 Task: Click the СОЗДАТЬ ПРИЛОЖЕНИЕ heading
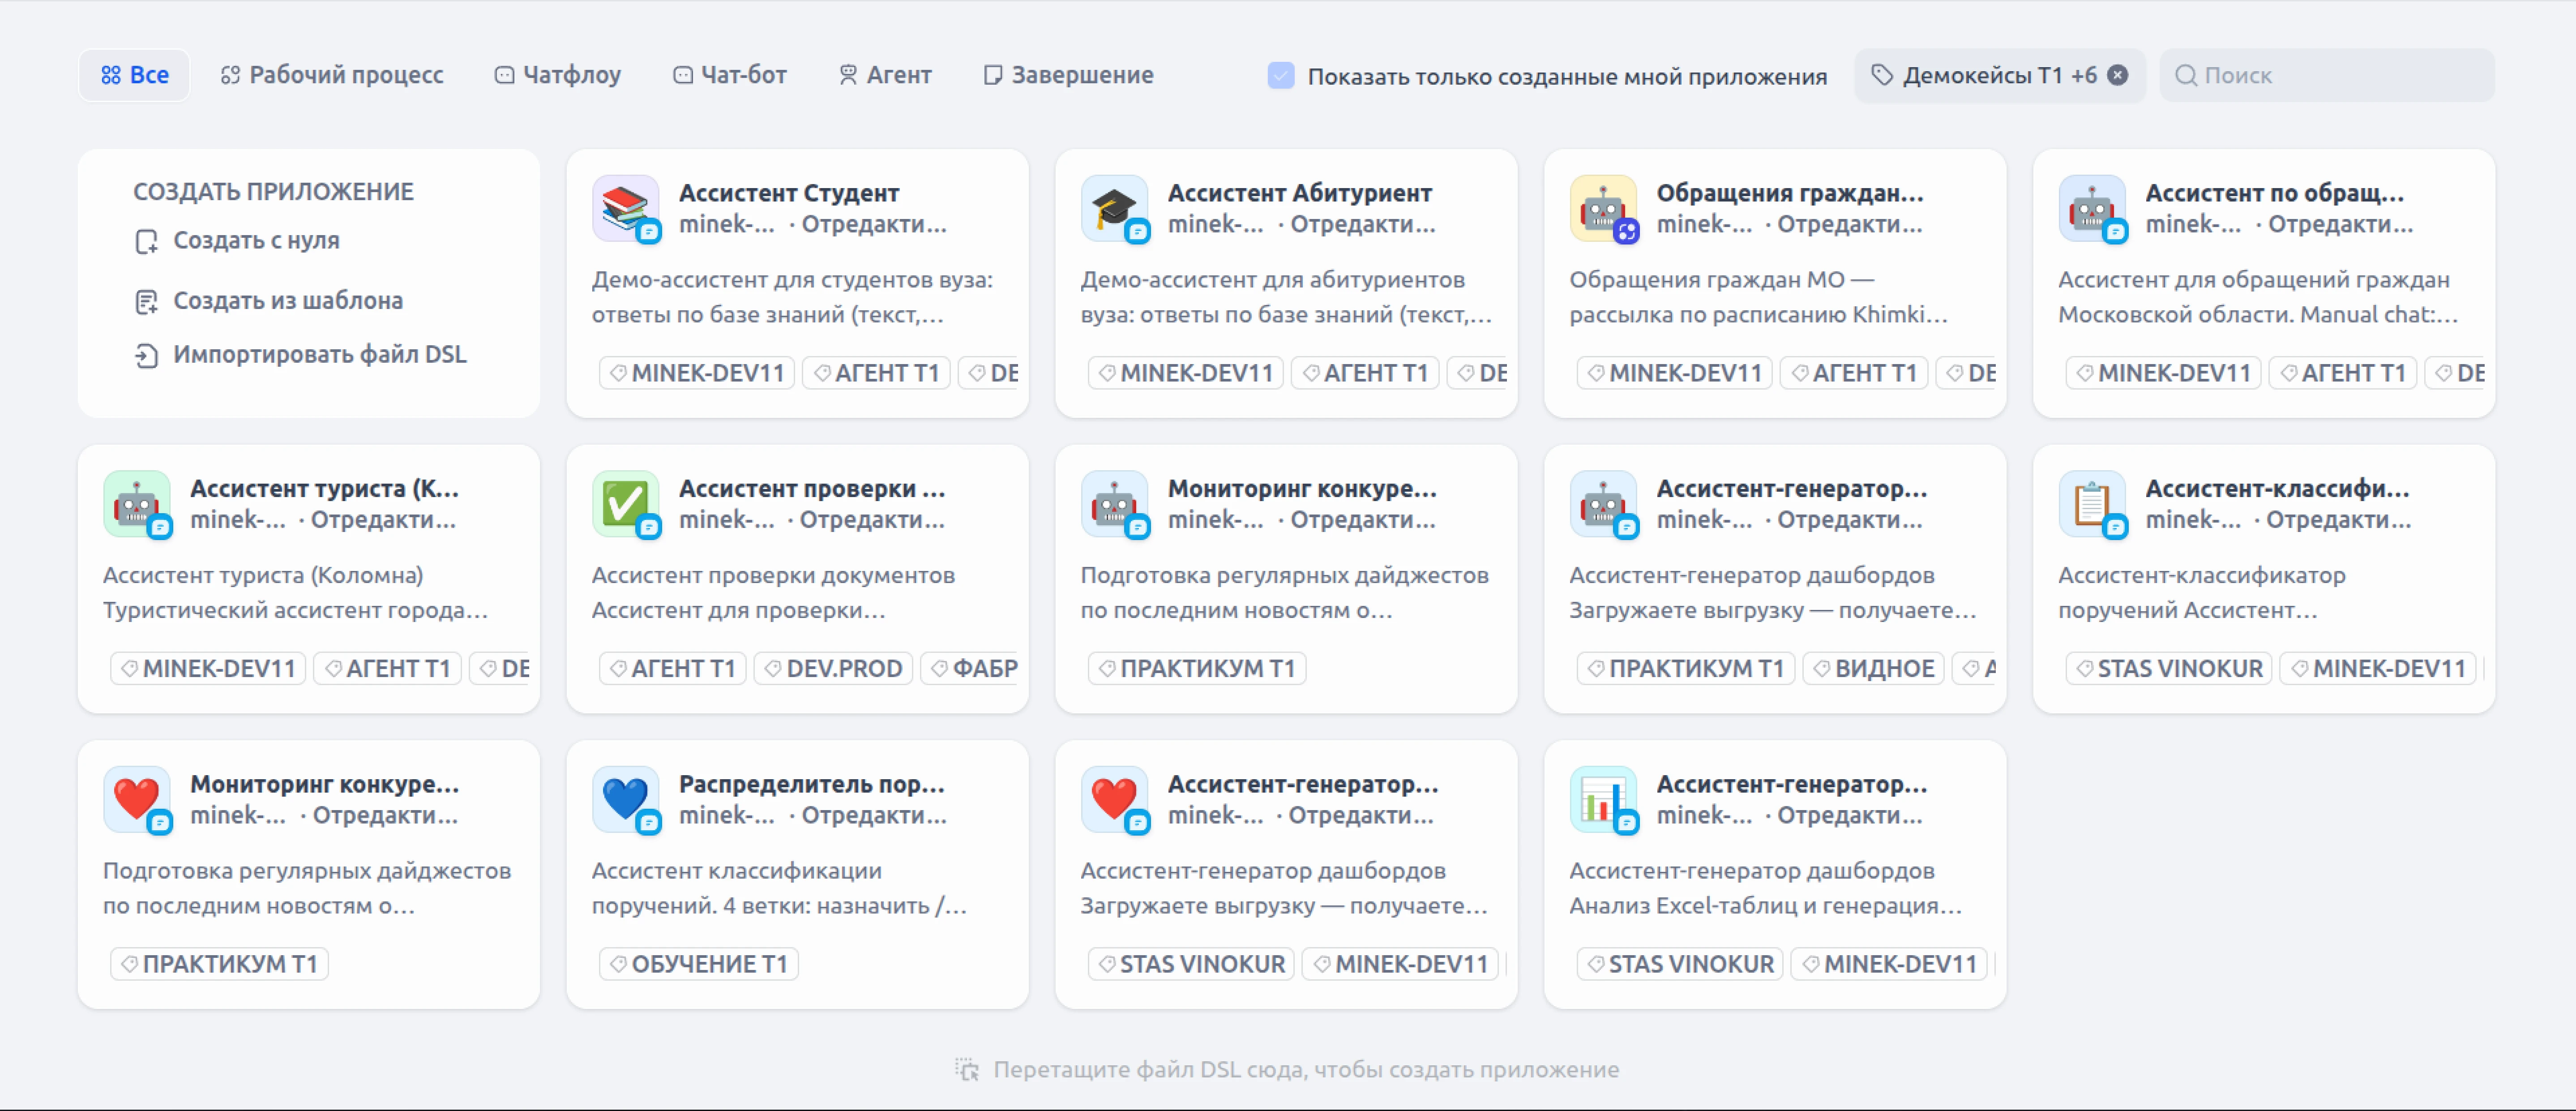click(273, 191)
